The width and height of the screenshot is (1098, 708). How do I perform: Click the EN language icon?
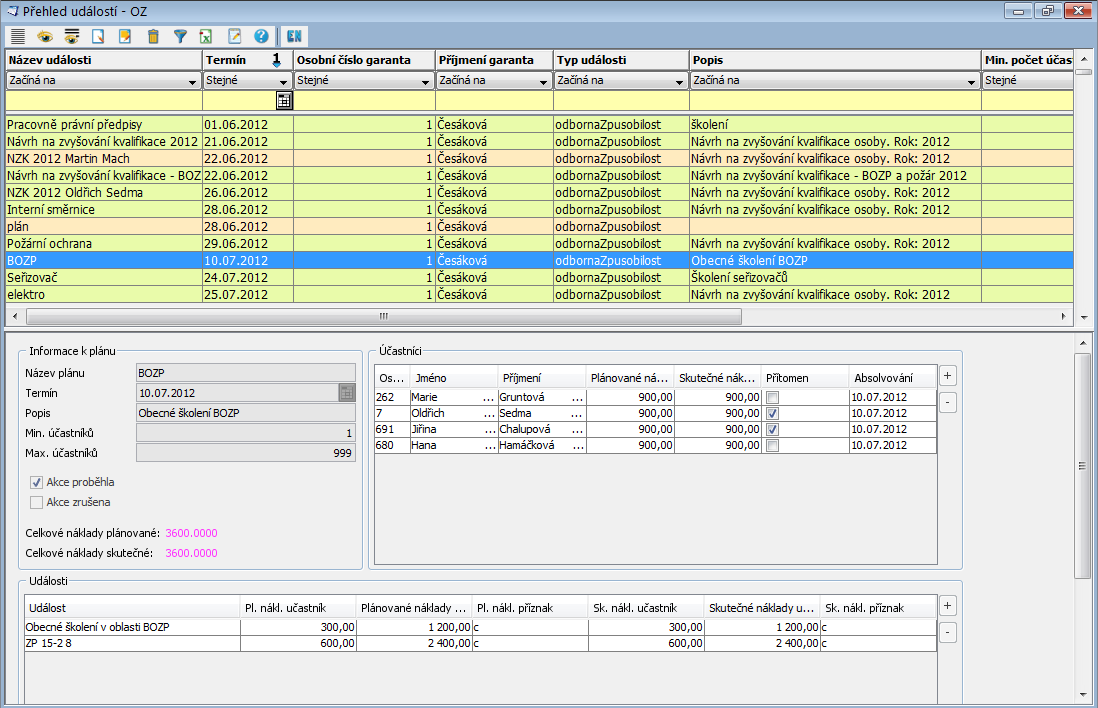coord(295,36)
